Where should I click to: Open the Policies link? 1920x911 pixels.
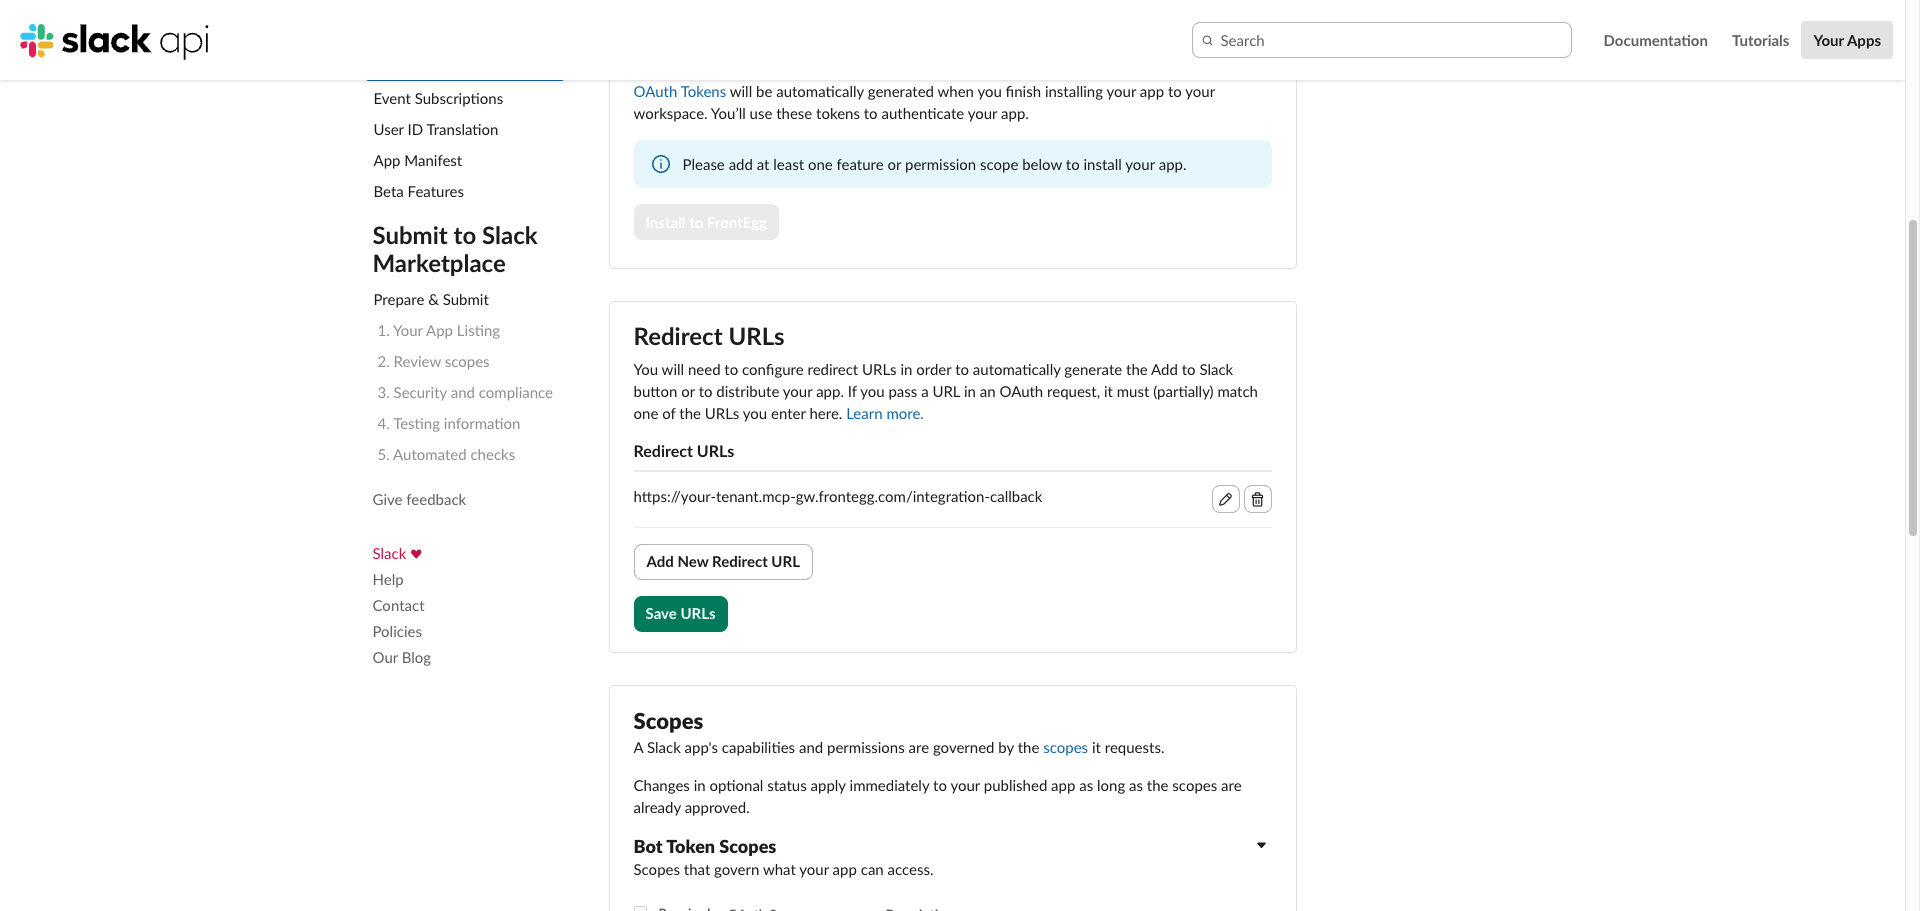click(x=397, y=632)
